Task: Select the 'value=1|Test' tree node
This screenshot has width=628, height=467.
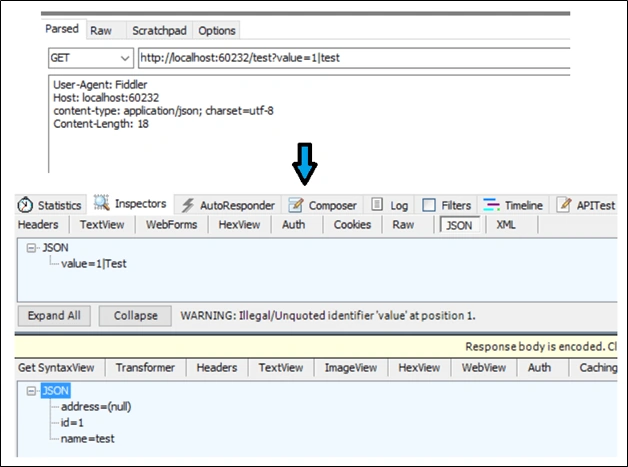Action: (x=94, y=264)
